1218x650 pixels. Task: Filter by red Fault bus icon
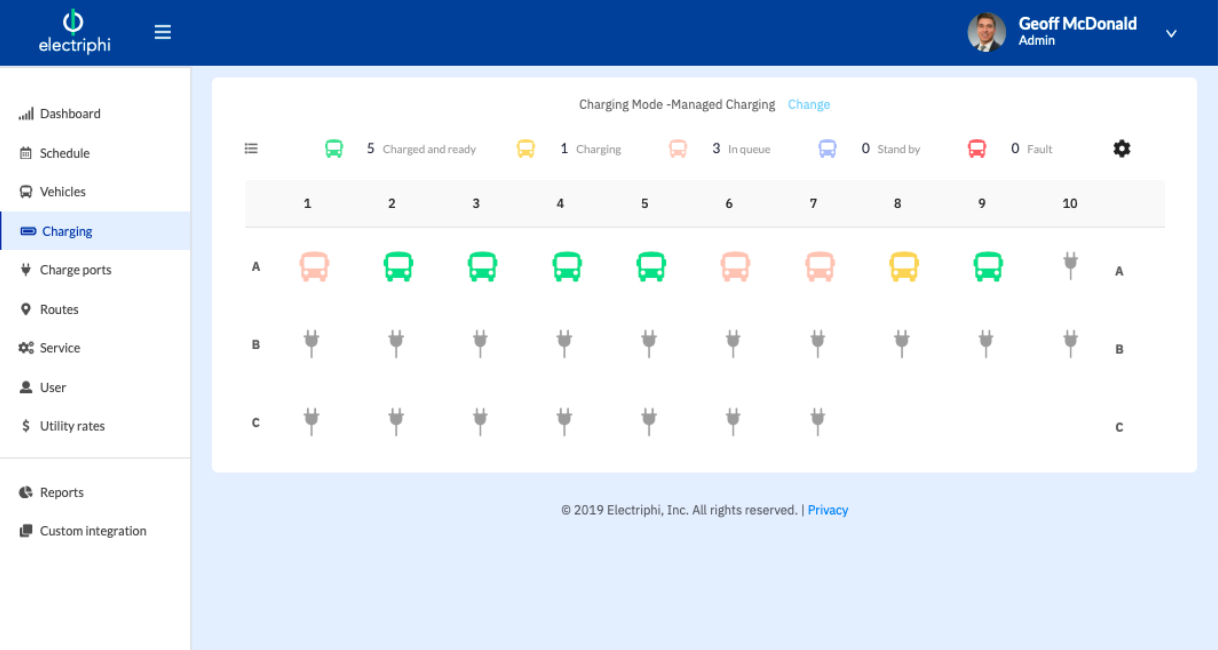pyautogui.click(x=977, y=148)
